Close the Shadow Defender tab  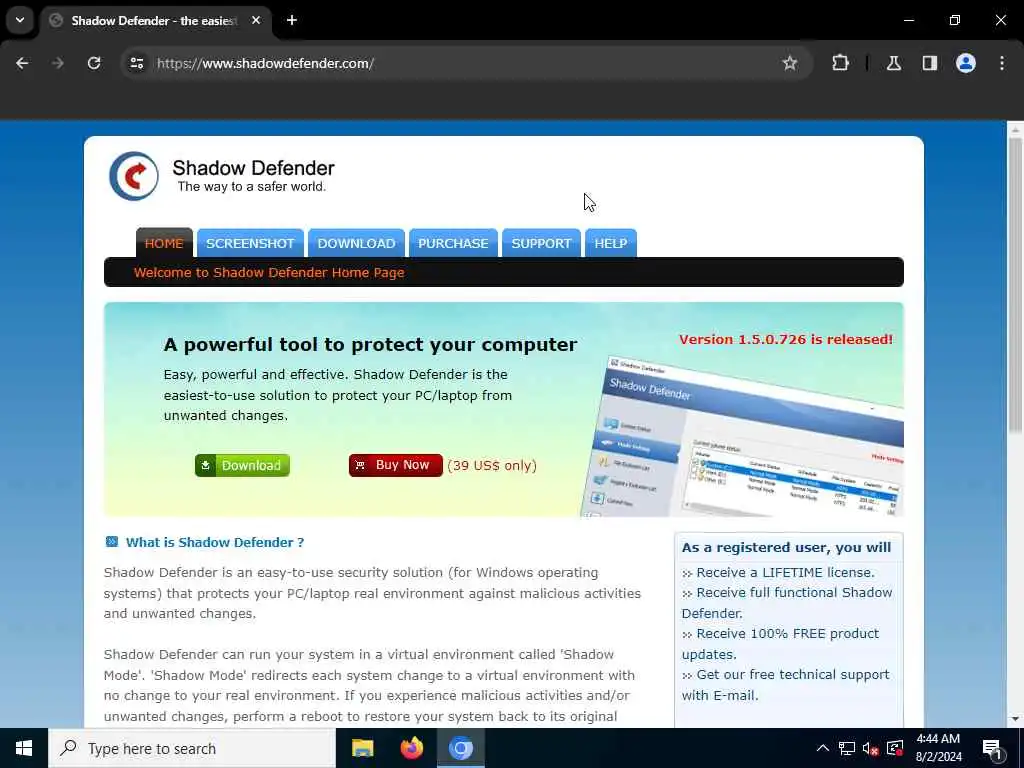click(256, 20)
